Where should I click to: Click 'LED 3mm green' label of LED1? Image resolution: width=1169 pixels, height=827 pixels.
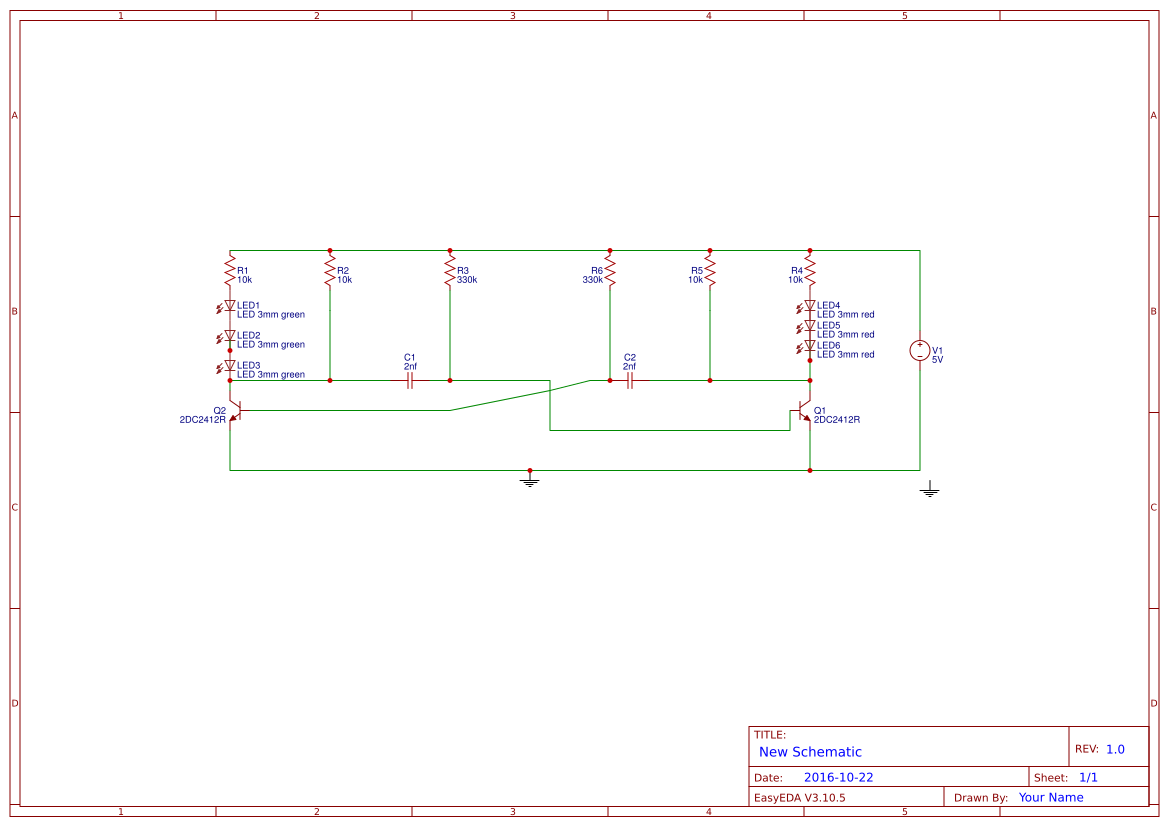[x=271, y=315]
